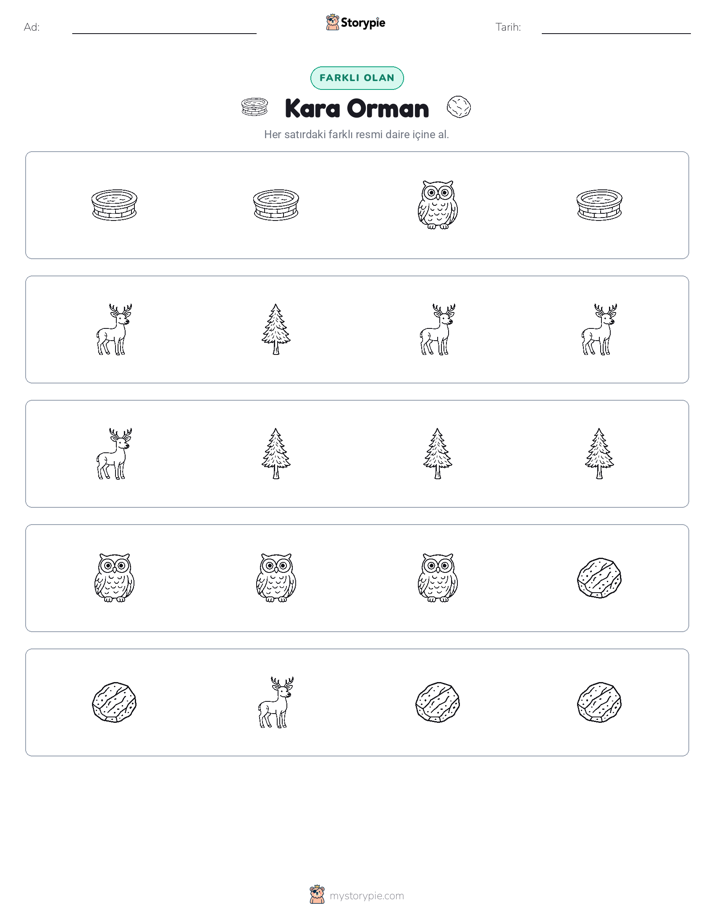Click the last rock in row five
This screenshot has width=714, height=924.
coord(599,702)
